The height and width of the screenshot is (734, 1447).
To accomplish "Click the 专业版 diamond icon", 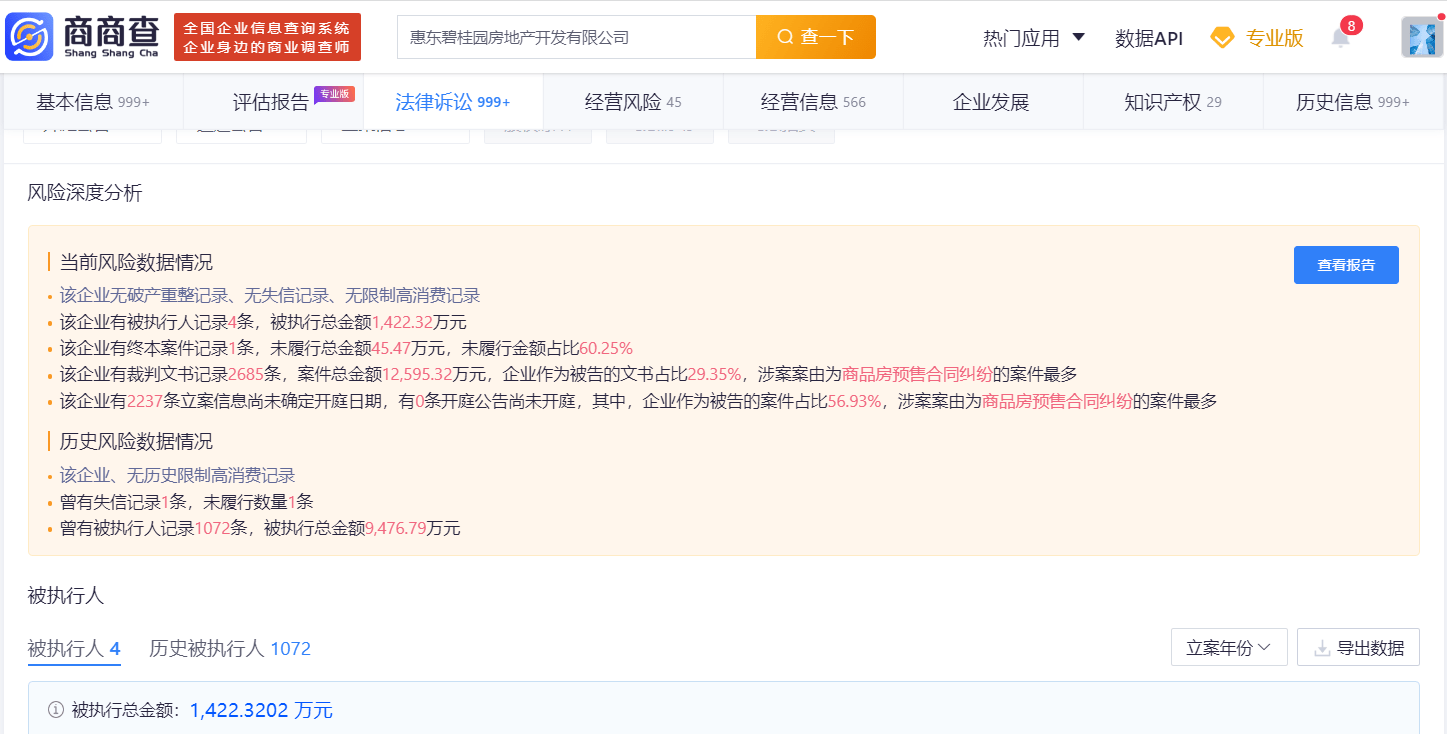I will [1222, 38].
